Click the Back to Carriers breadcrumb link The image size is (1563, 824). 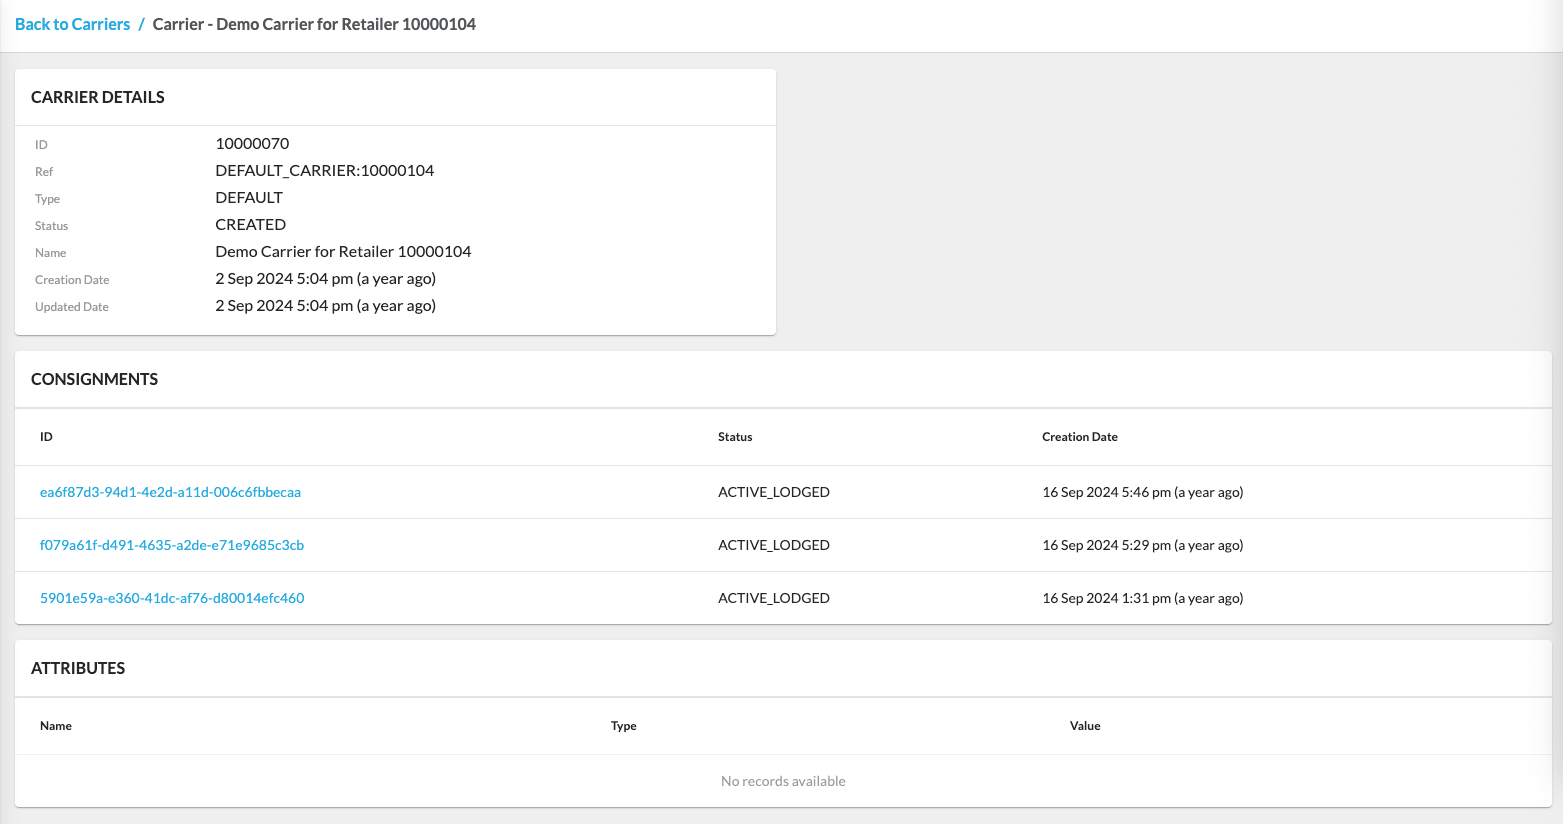point(72,24)
